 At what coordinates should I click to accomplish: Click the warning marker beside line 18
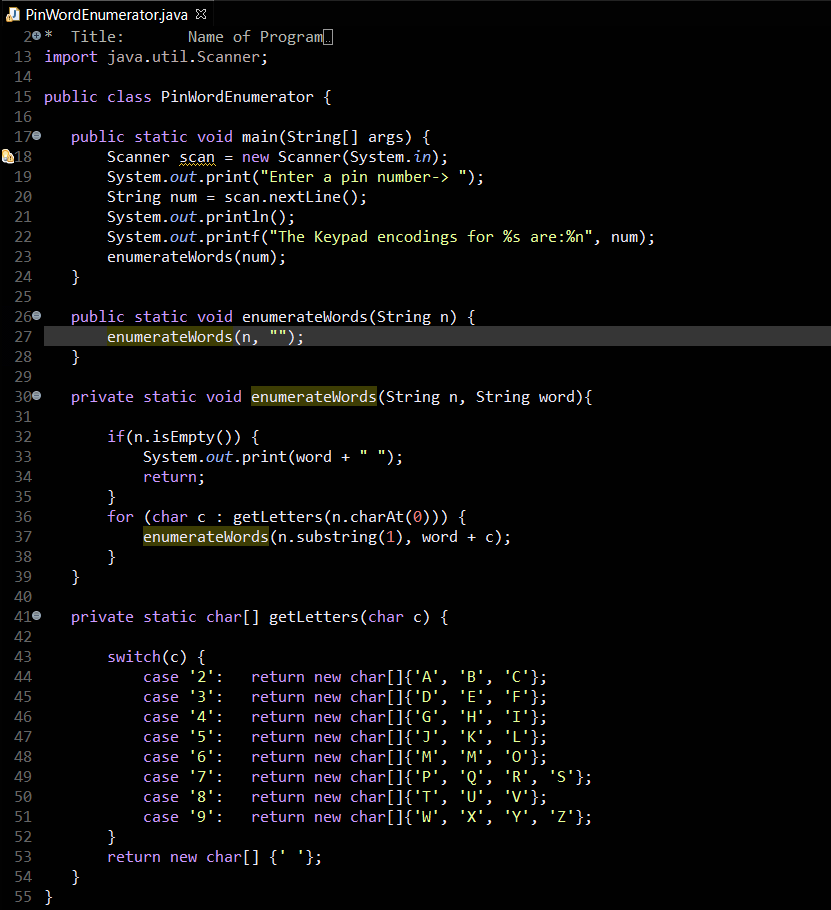[x=6, y=156]
